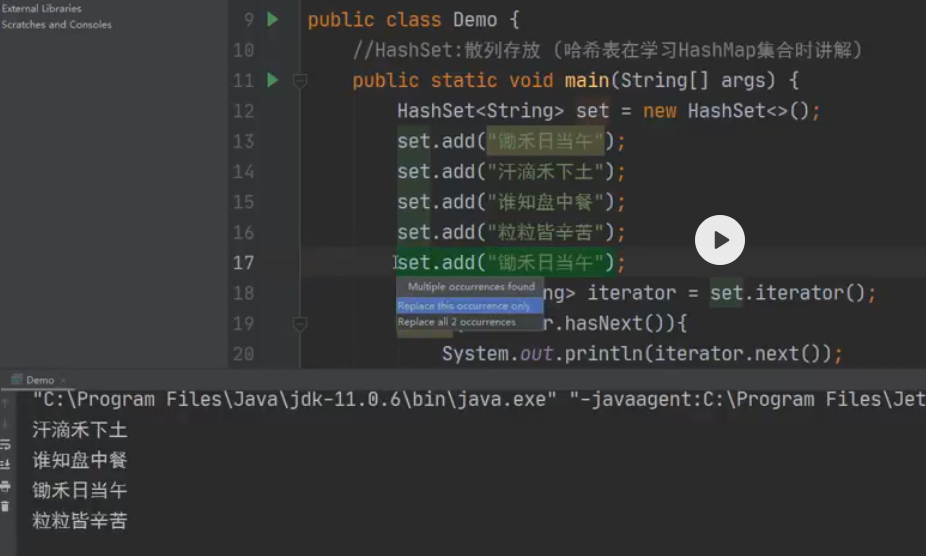Run the Demo class from the line 9 gutter arrow
926x556 pixels.
pyautogui.click(x=272, y=19)
